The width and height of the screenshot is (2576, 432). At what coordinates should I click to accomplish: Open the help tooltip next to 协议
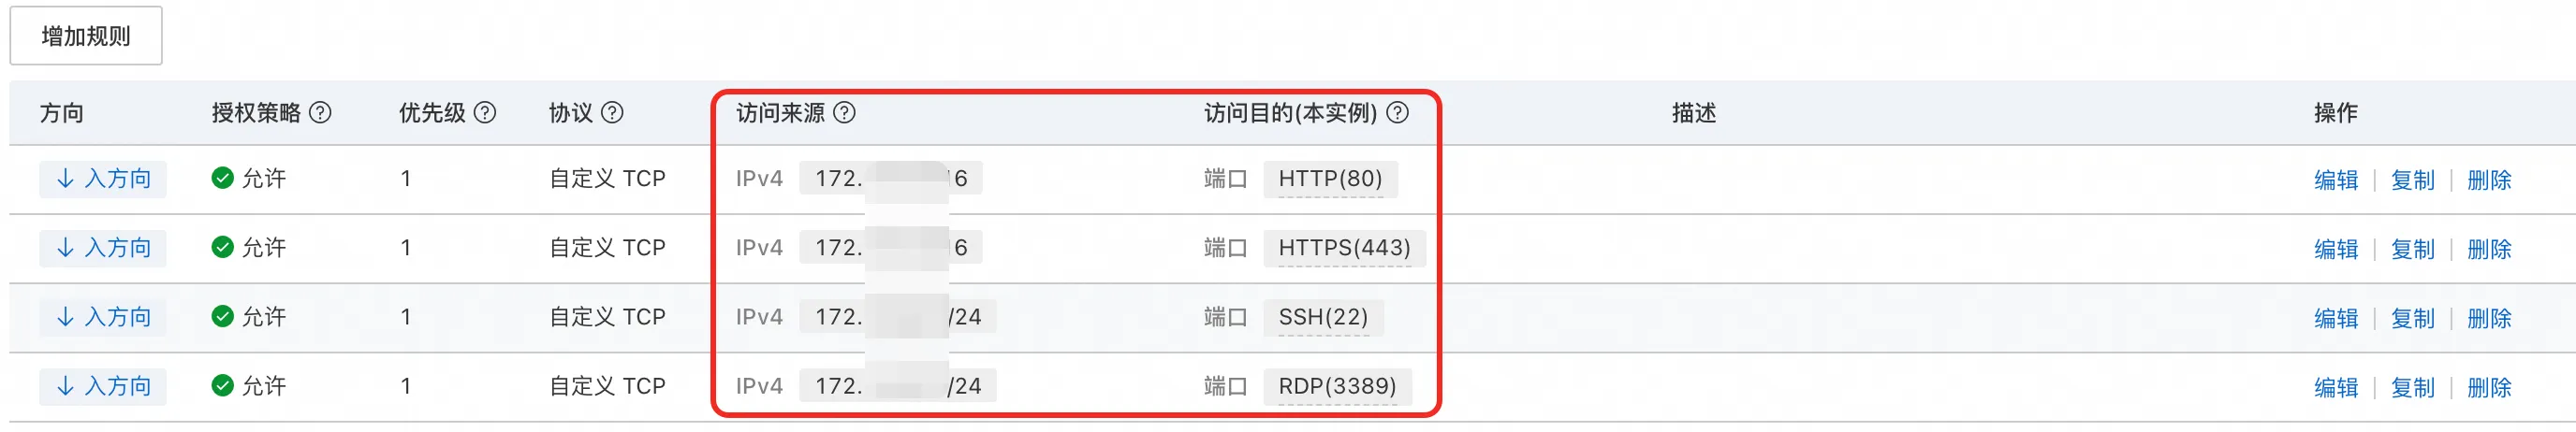click(x=612, y=113)
